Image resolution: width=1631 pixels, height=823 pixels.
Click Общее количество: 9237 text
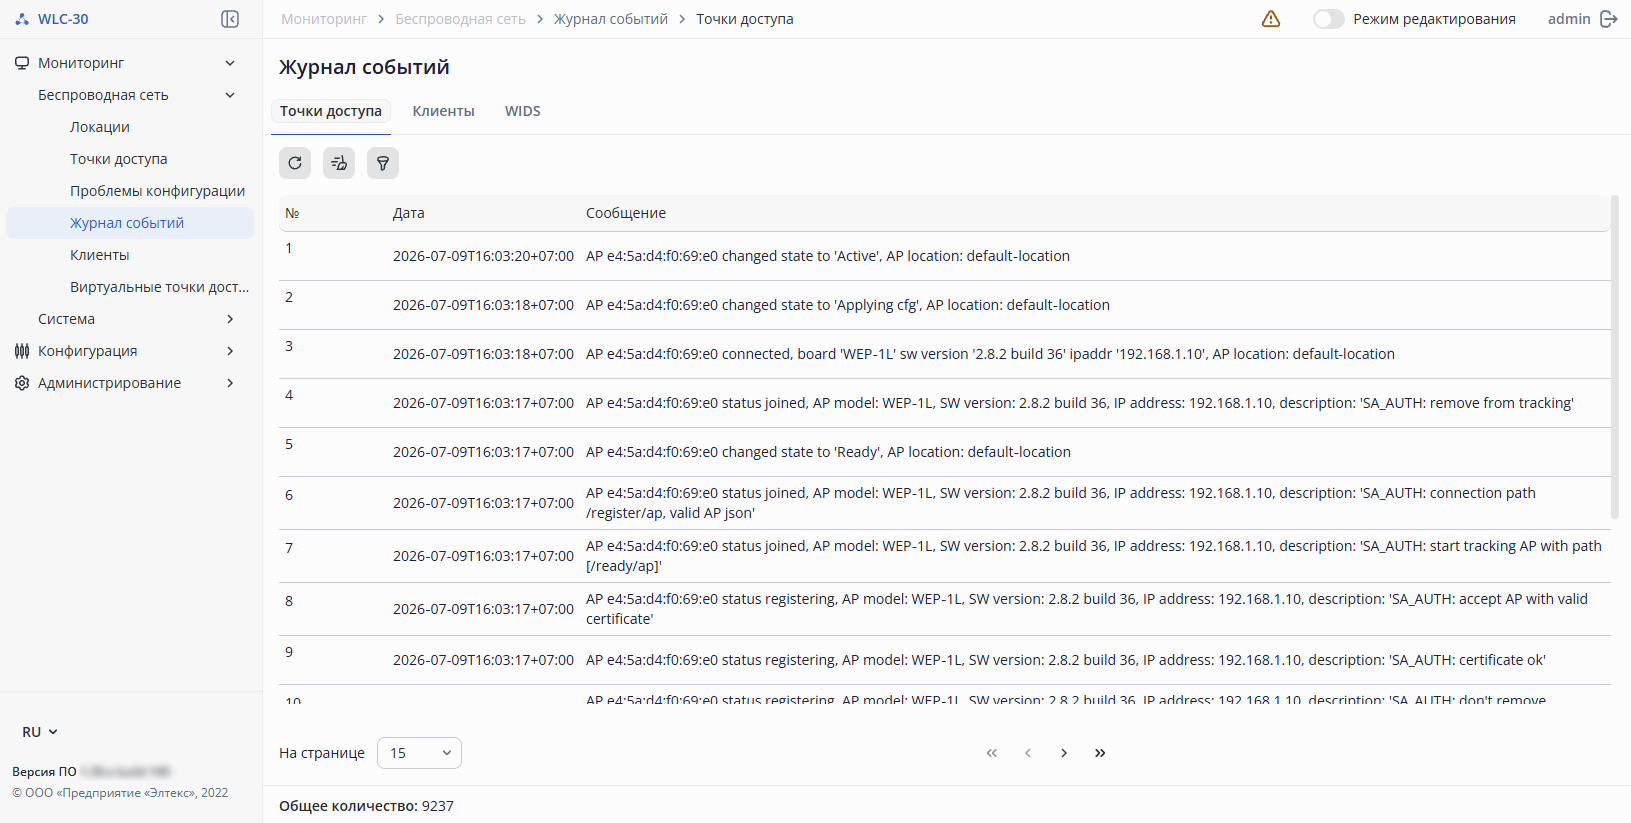(x=366, y=806)
